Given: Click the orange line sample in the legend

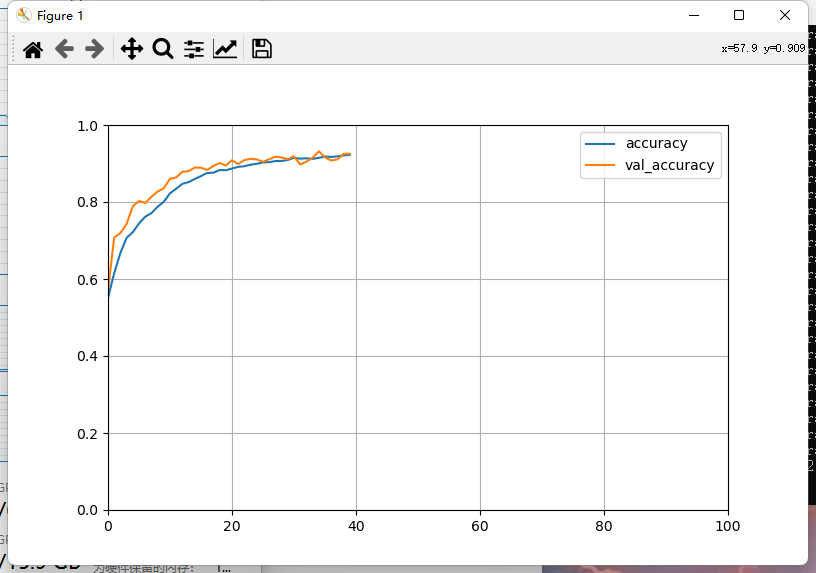Looking at the screenshot, I should coord(600,165).
